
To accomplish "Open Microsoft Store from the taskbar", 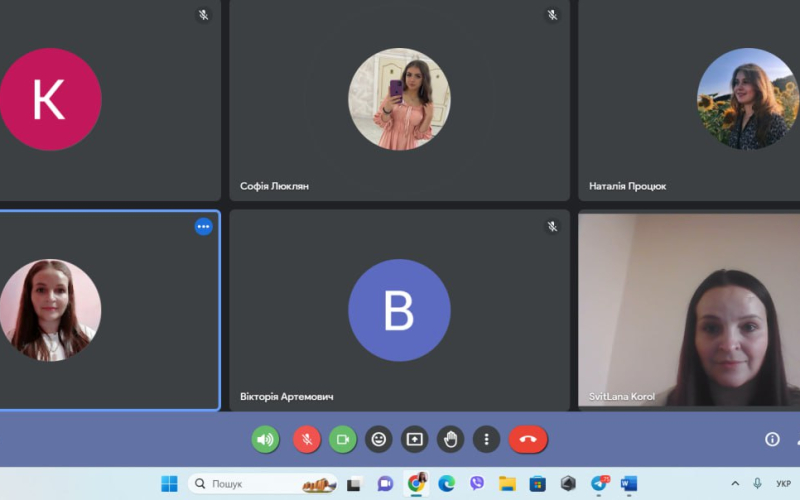I will (537, 484).
